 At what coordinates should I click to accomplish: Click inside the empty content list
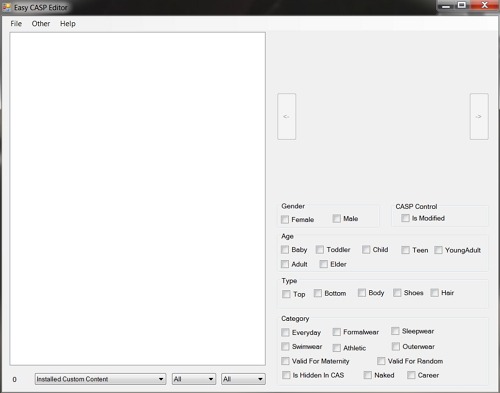(138, 199)
